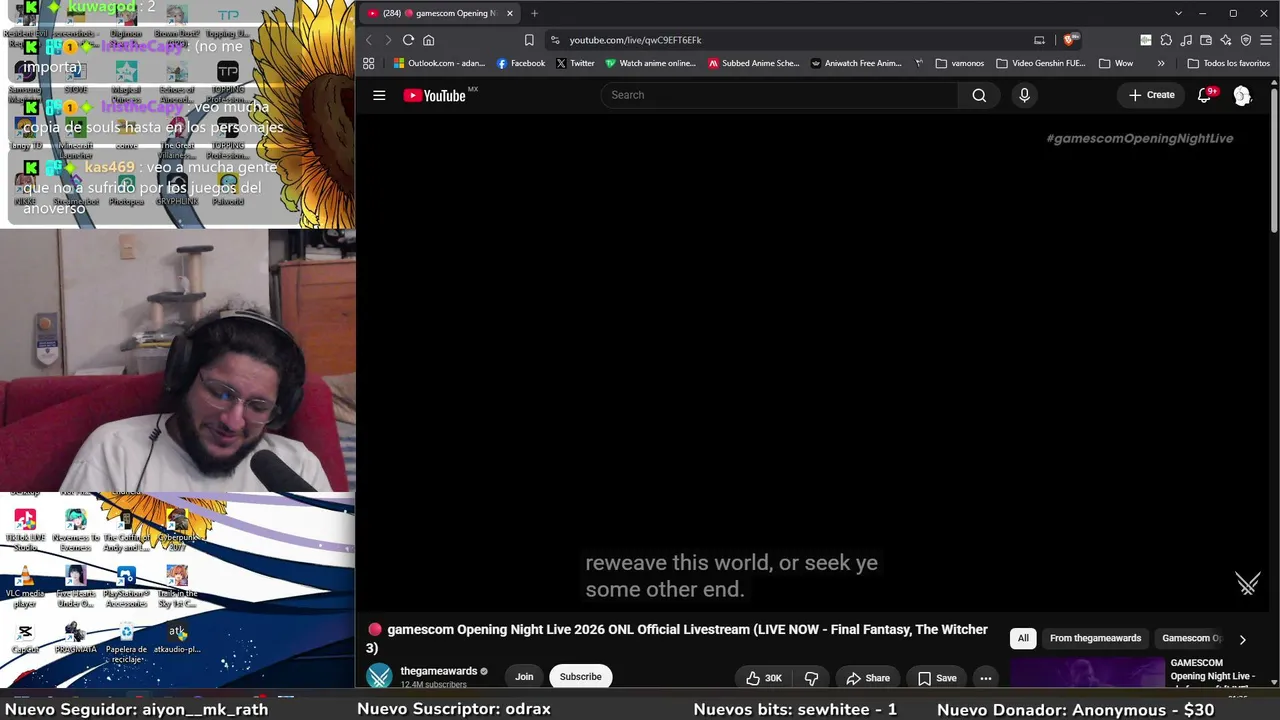Viewport: 1280px width, 720px height.
Task: Open the vamonos bookmarks folder
Action: pos(959,63)
